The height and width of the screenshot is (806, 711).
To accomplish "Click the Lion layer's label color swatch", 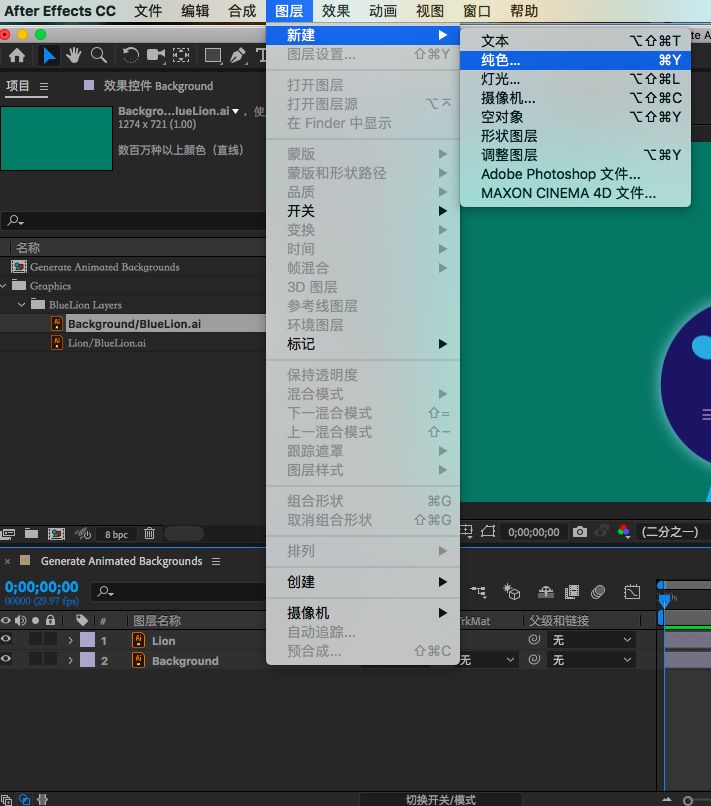I will 87,640.
